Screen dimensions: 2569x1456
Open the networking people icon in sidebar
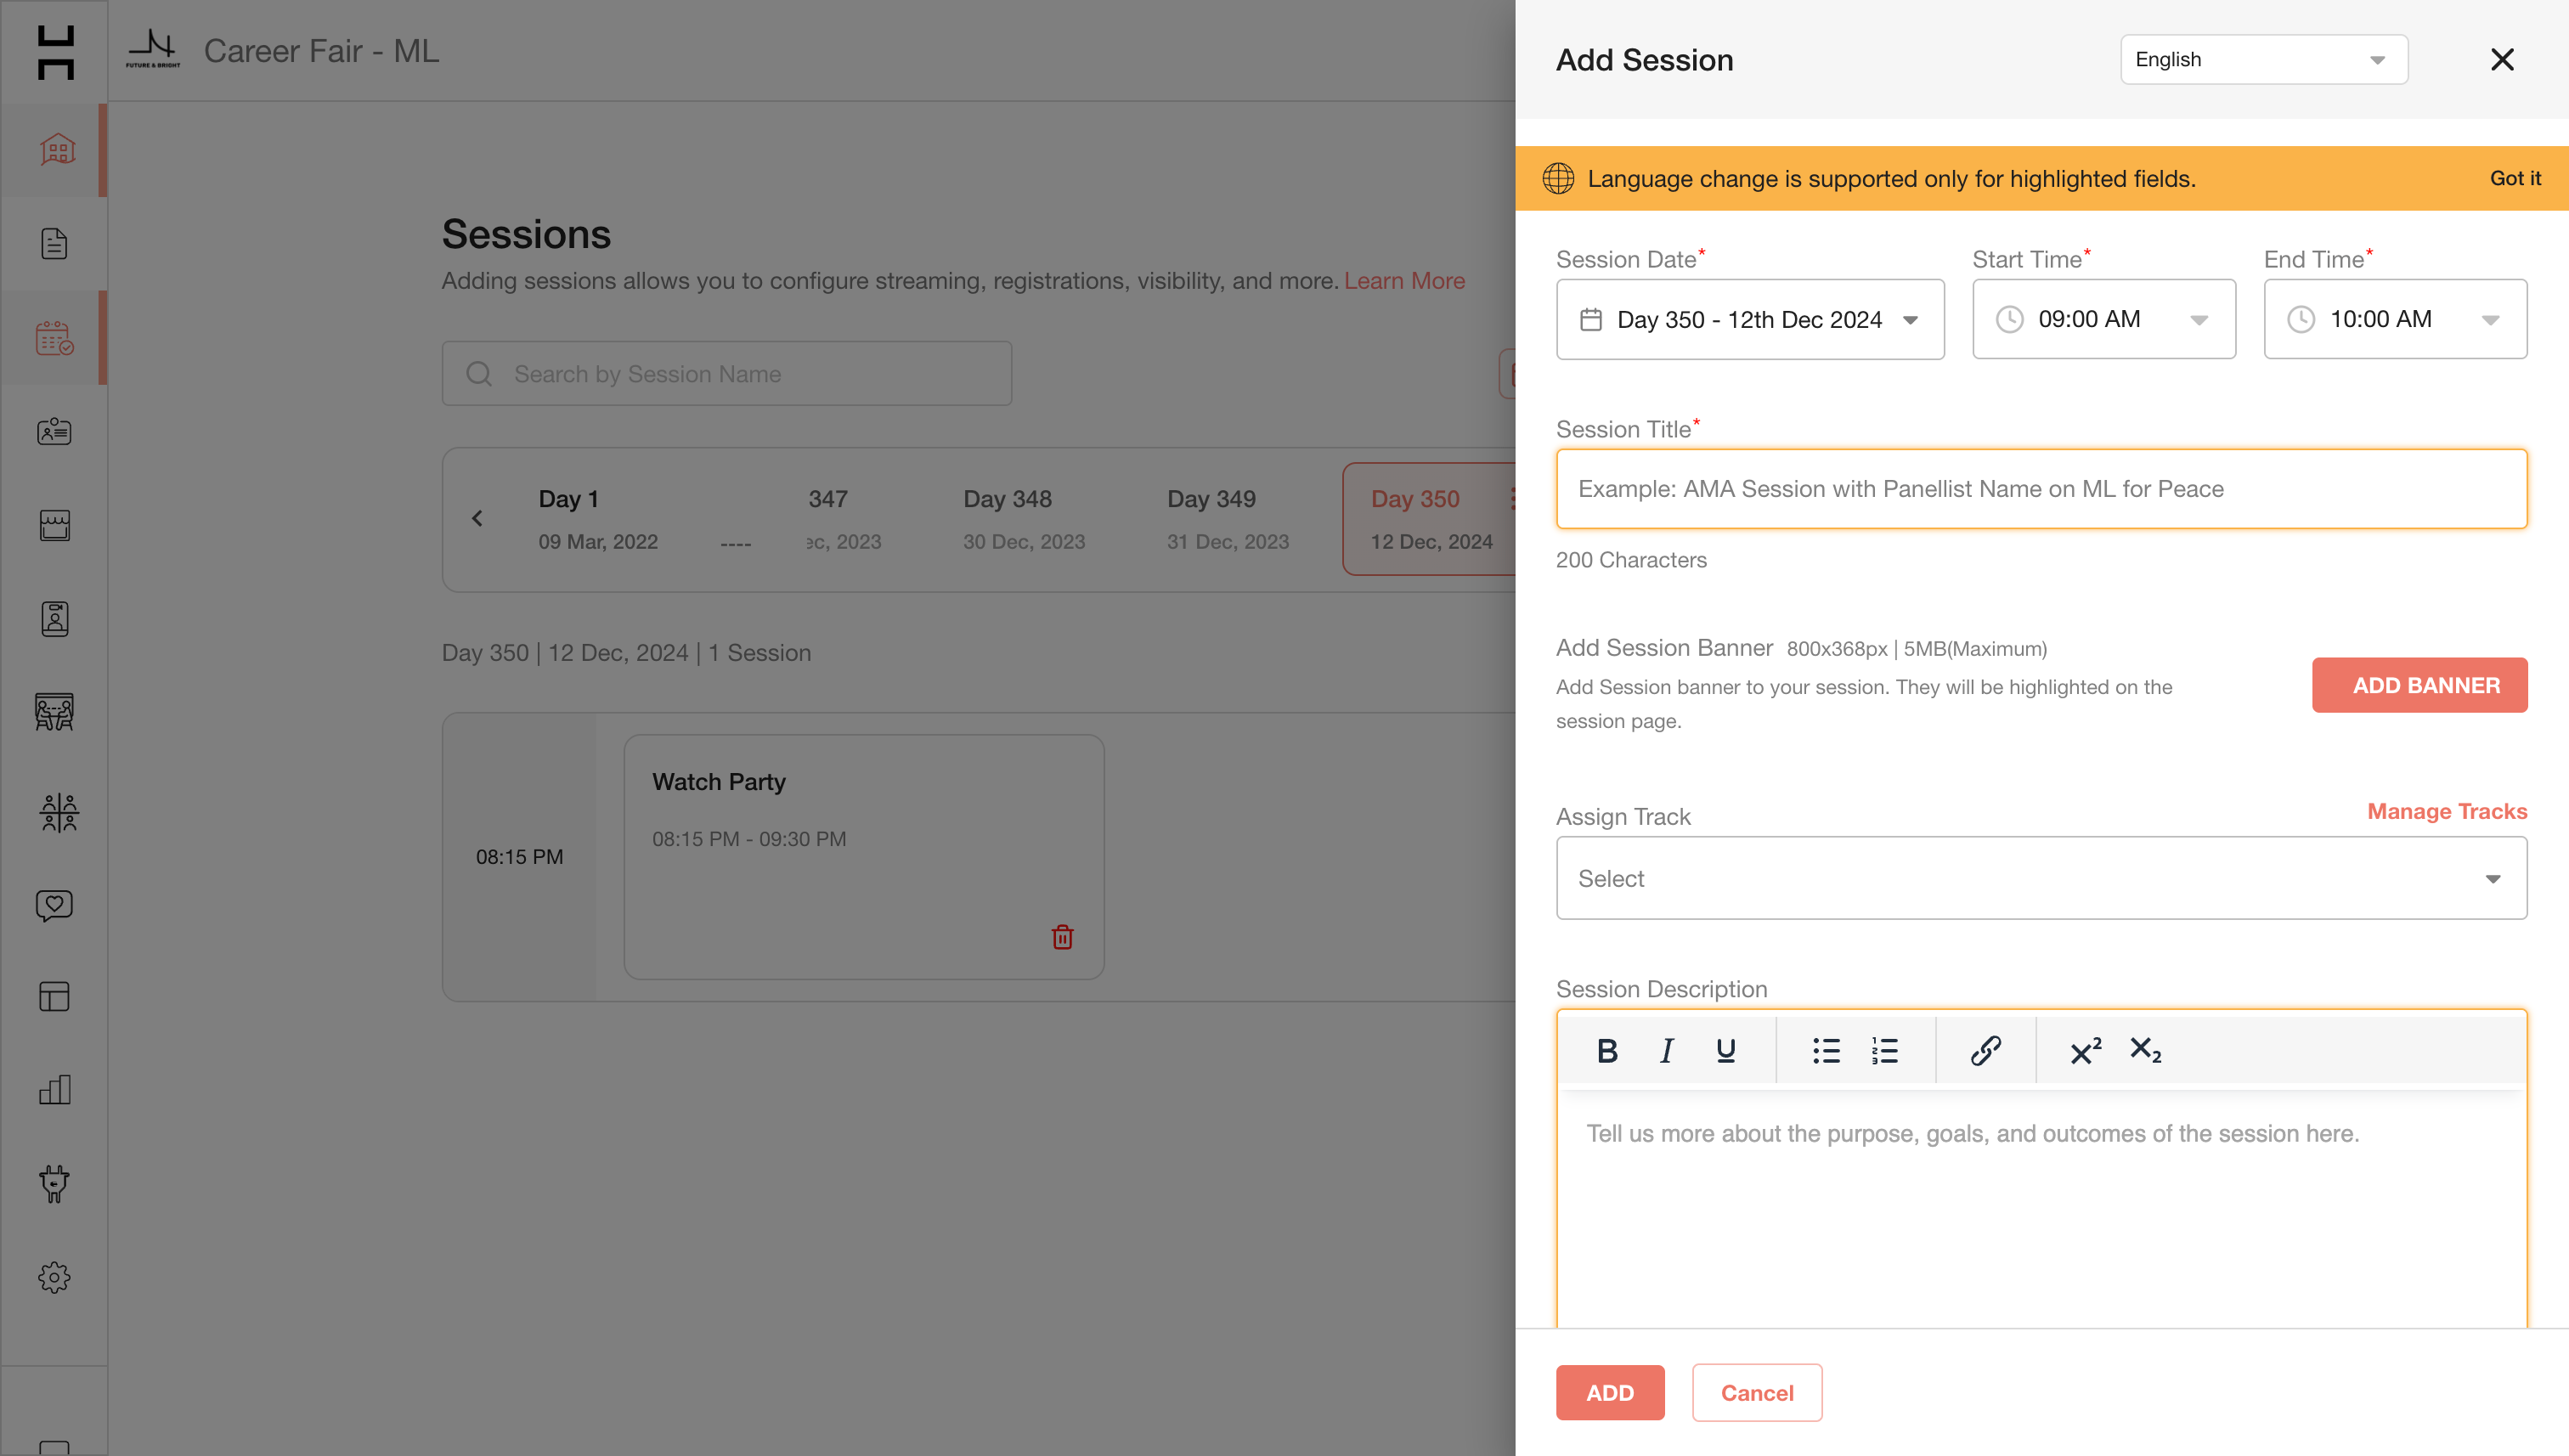58,813
